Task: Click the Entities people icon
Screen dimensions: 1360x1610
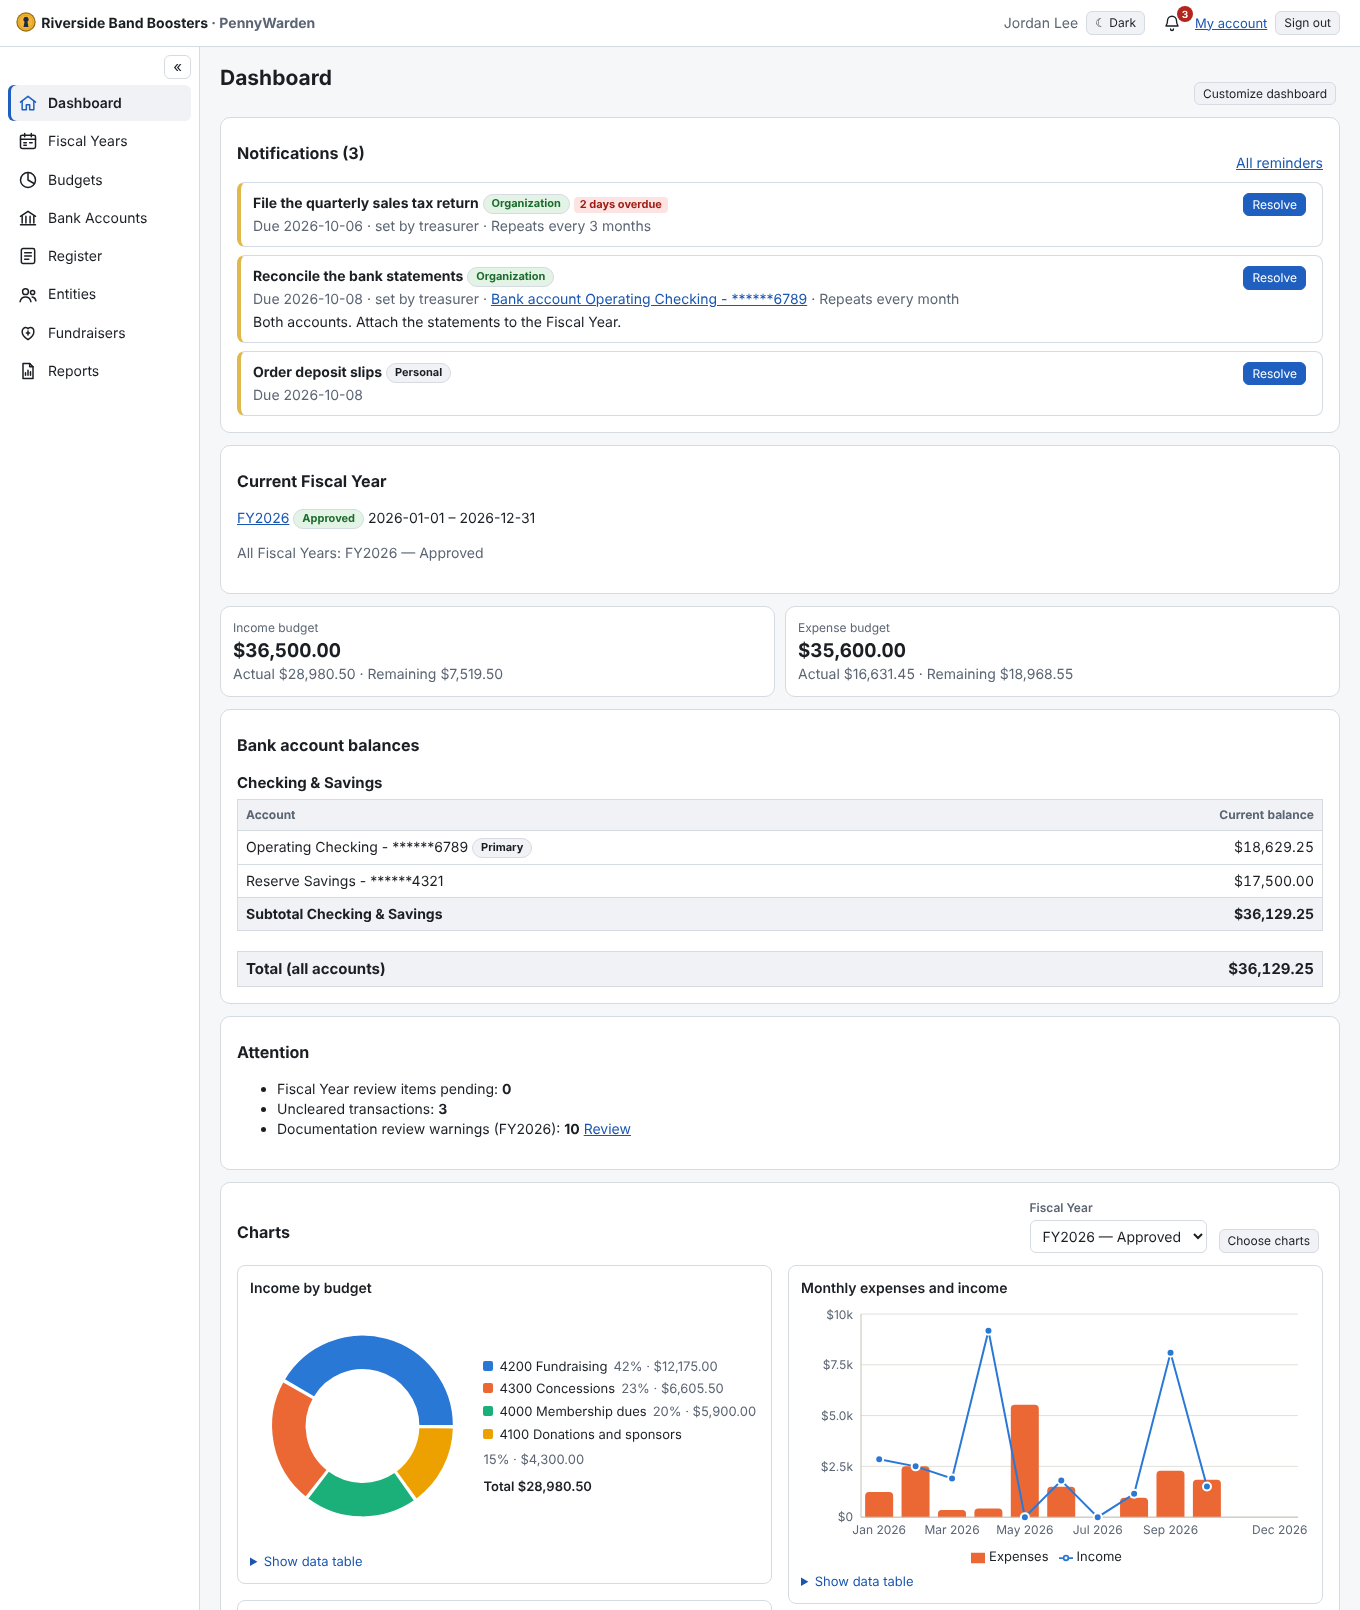Action: 28,294
